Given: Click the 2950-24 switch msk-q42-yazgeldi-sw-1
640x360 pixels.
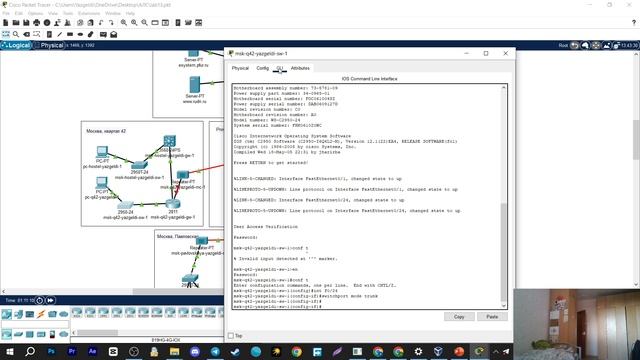Looking at the screenshot, I should pyautogui.click(x=125, y=205).
